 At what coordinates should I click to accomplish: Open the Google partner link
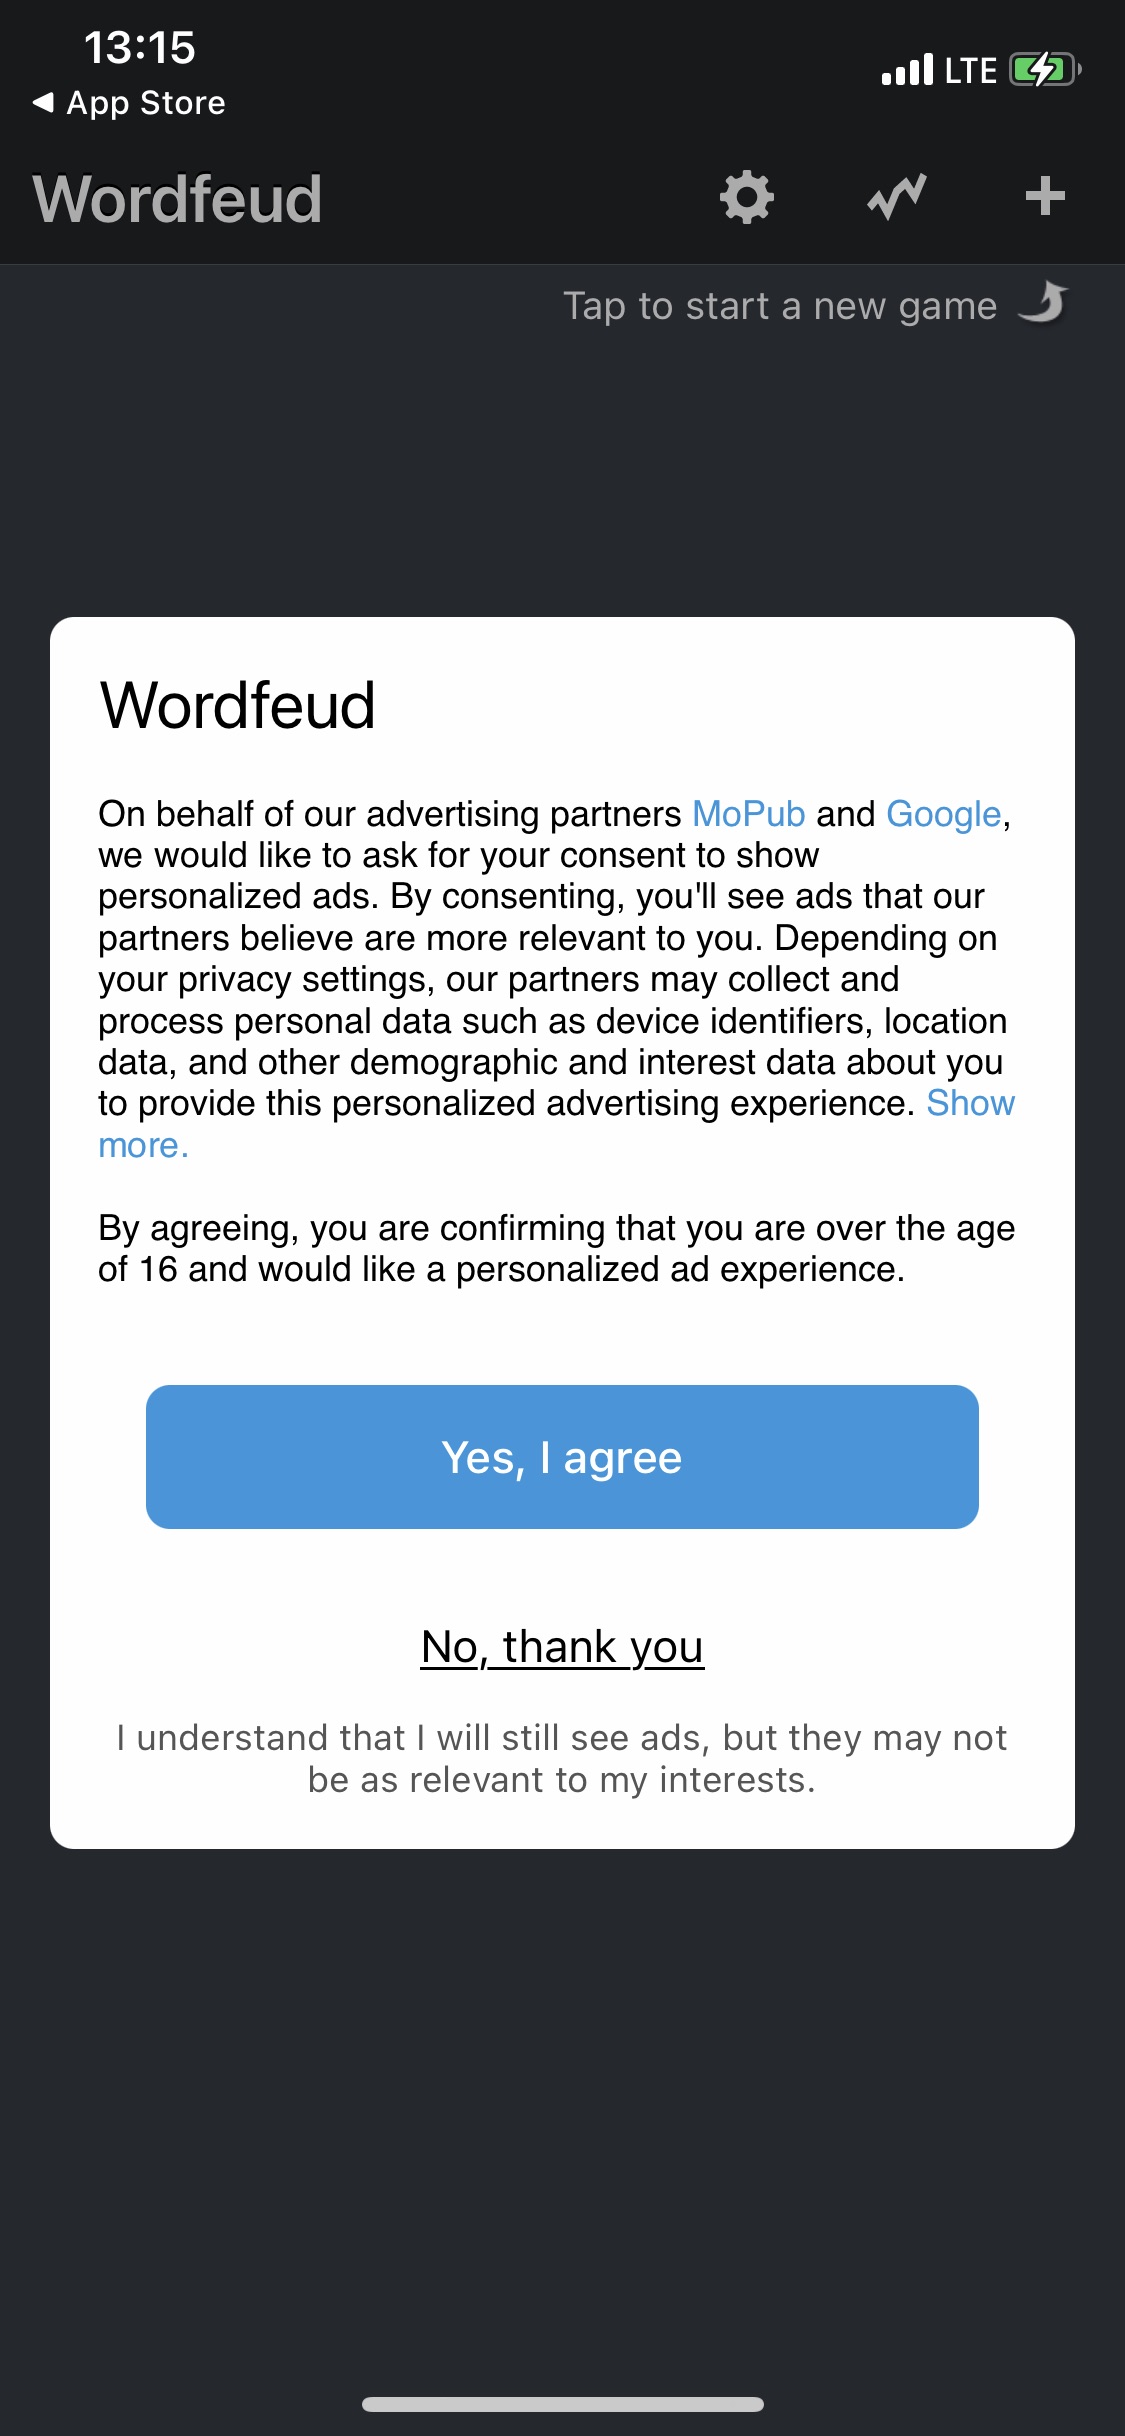(944, 814)
